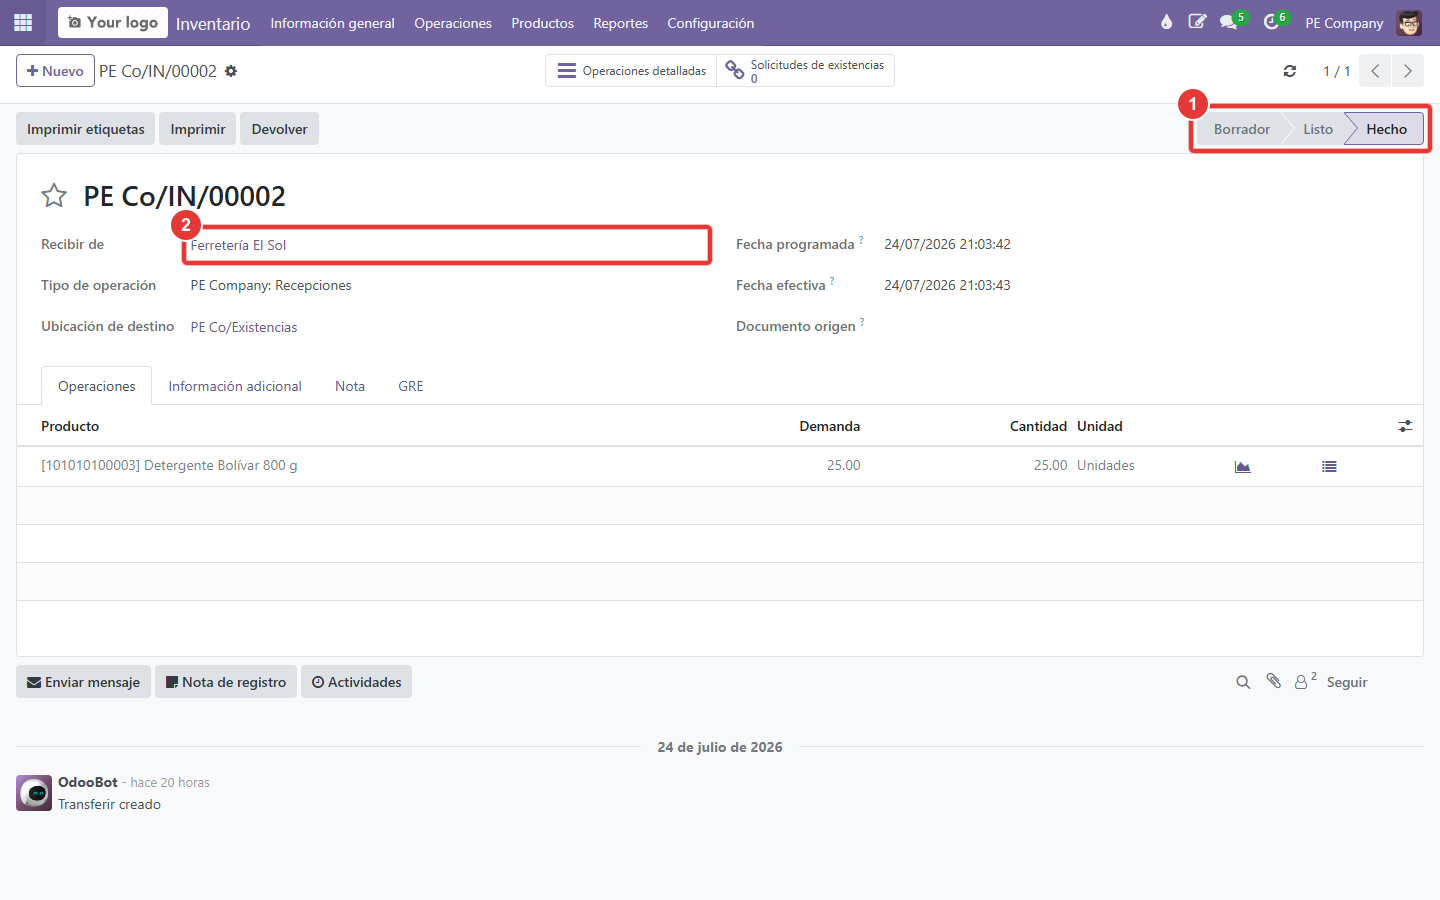Click the refresh record icon
Image resolution: width=1440 pixels, height=900 pixels.
pyautogui.click(x=1290, y=71)
